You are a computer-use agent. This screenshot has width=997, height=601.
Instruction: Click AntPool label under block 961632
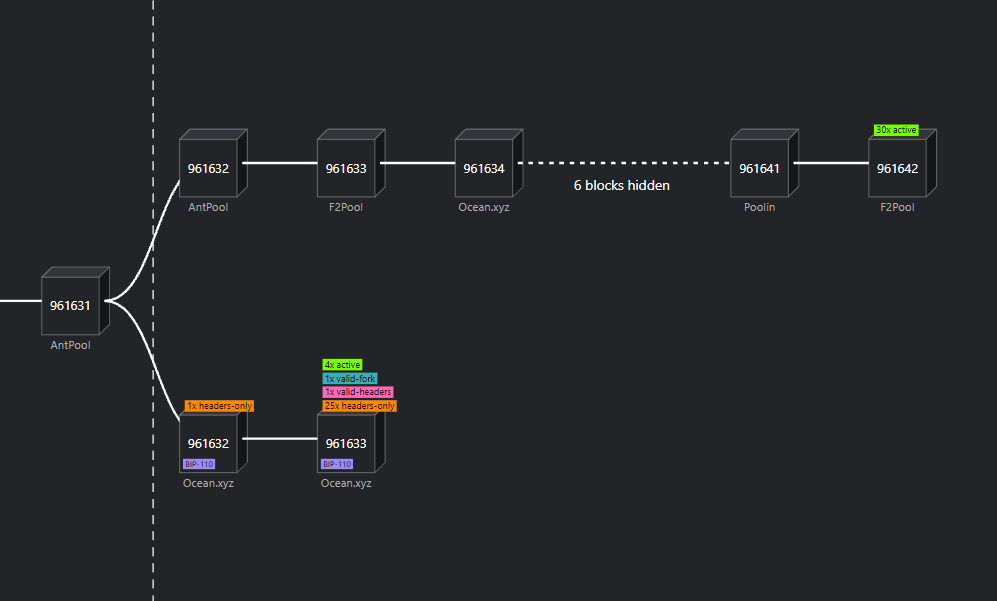pyautogui.click(x=208, y=207)
